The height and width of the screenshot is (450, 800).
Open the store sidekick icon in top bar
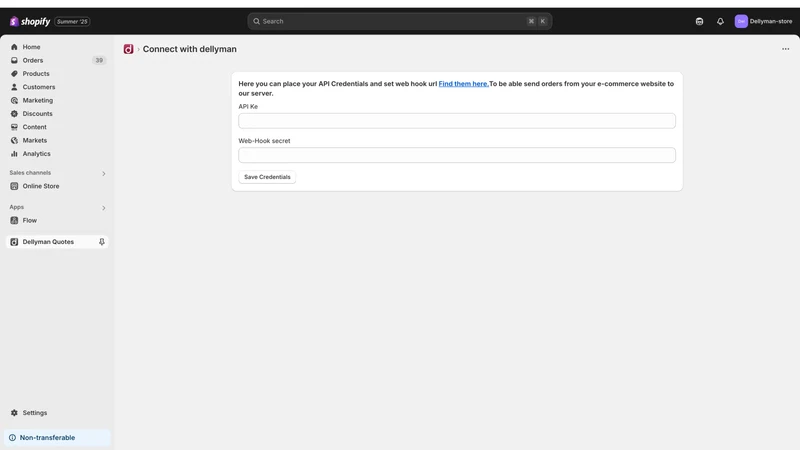pos(699,21)
